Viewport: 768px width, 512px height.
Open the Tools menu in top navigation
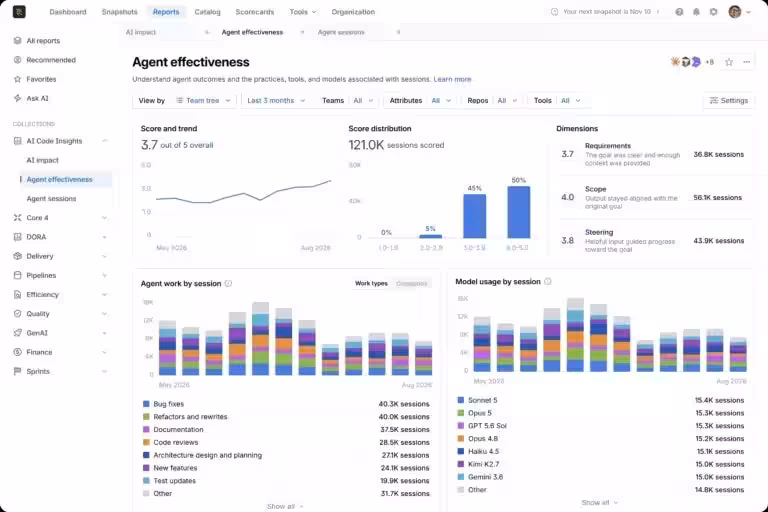pos(303,12)
